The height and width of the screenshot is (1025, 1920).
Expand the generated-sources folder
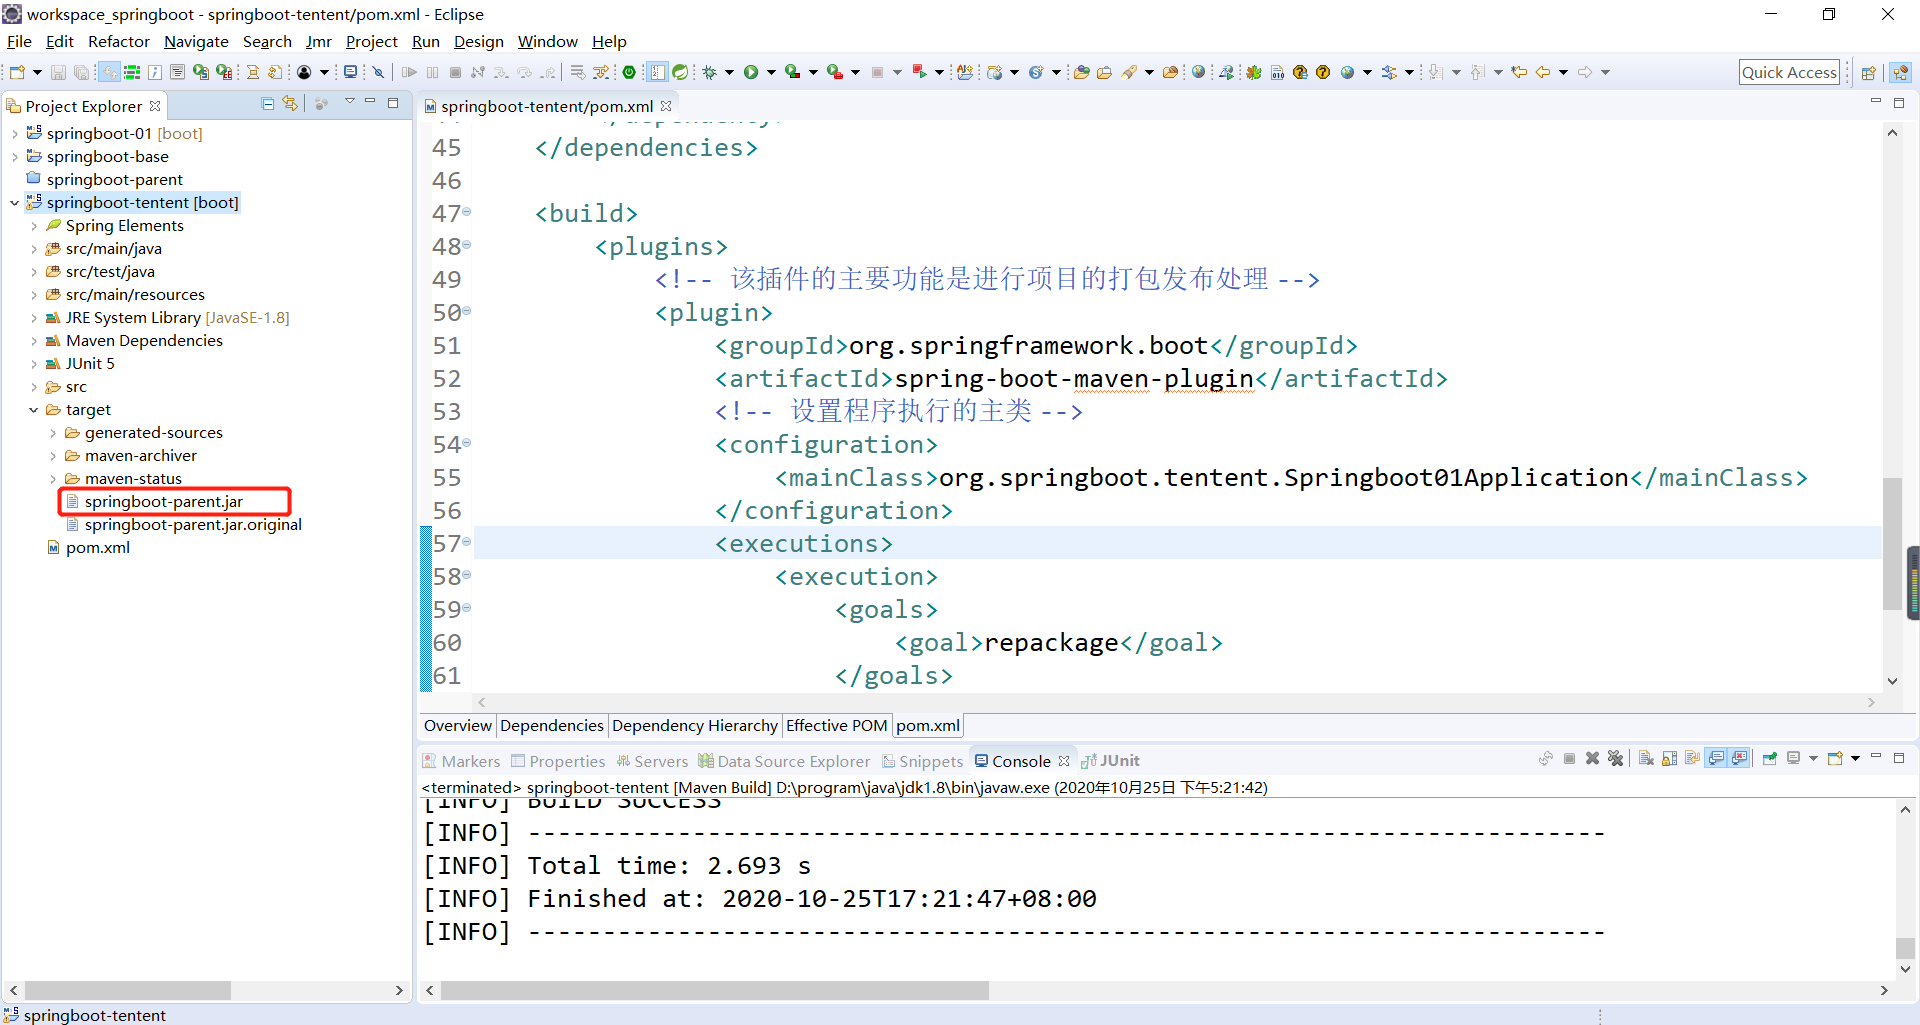click(x=52, y=433)
